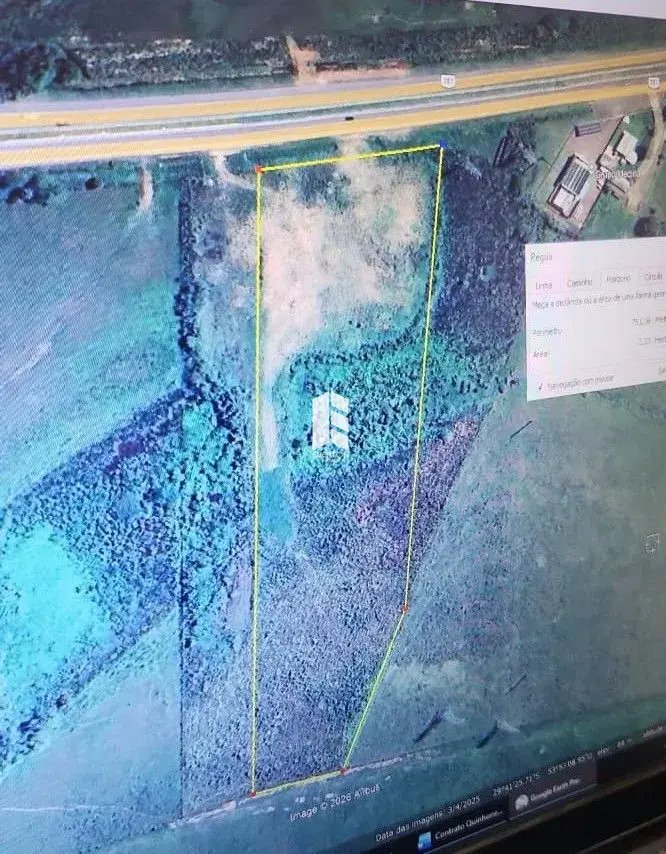Open the Caminho tab in ruler dialog
Screen dimensions: 666x854
(579, 282)
